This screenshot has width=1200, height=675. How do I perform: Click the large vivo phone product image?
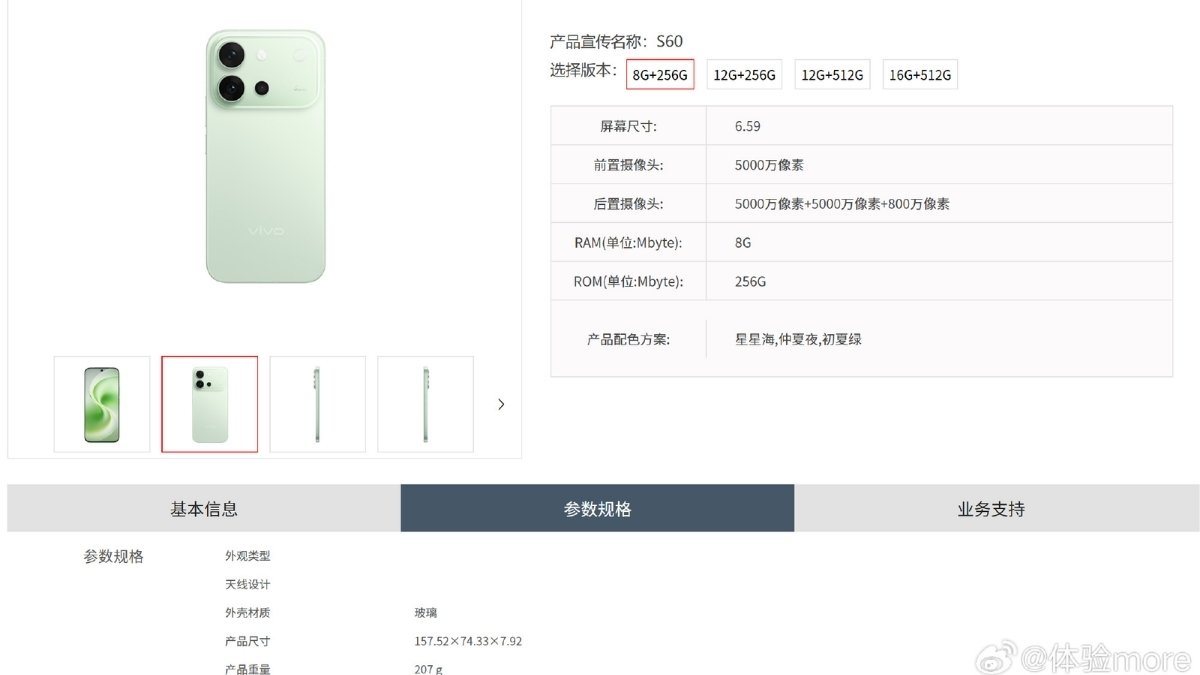point(266,156)
